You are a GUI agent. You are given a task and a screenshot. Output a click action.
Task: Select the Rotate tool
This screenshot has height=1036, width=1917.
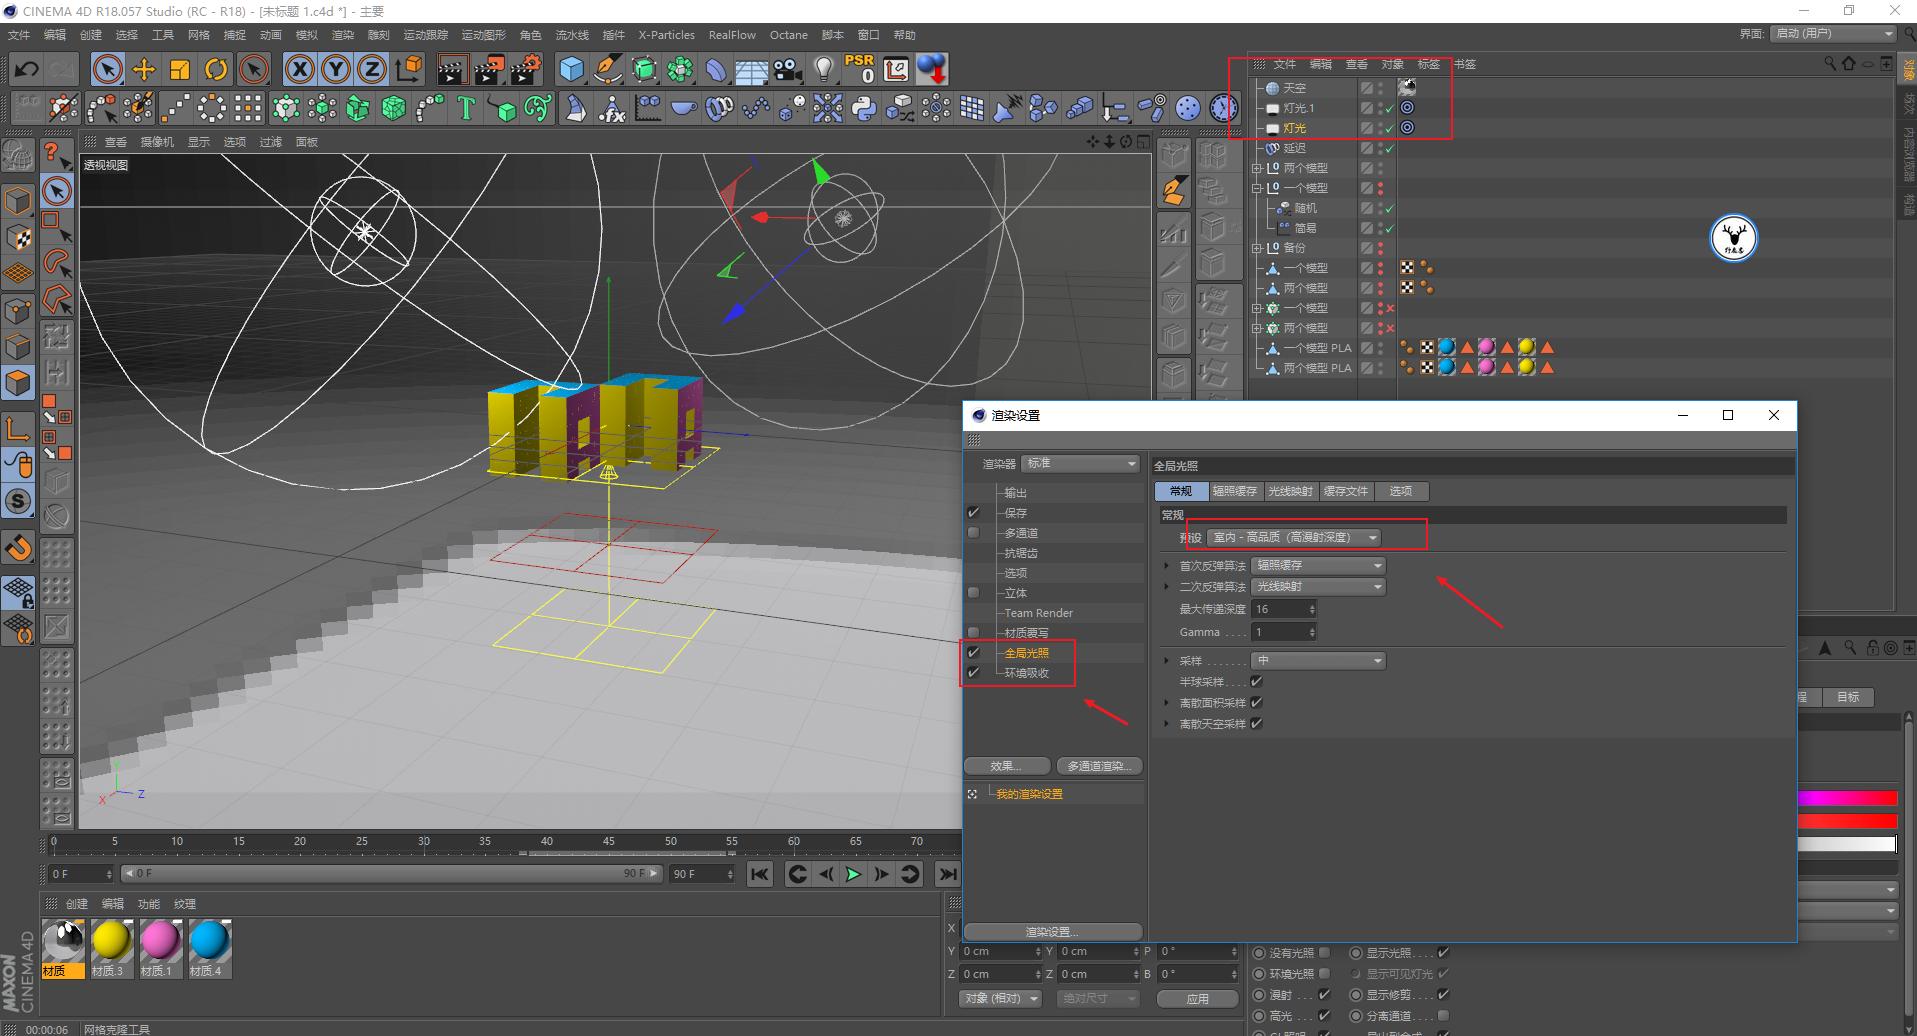(x=216, y=69)
